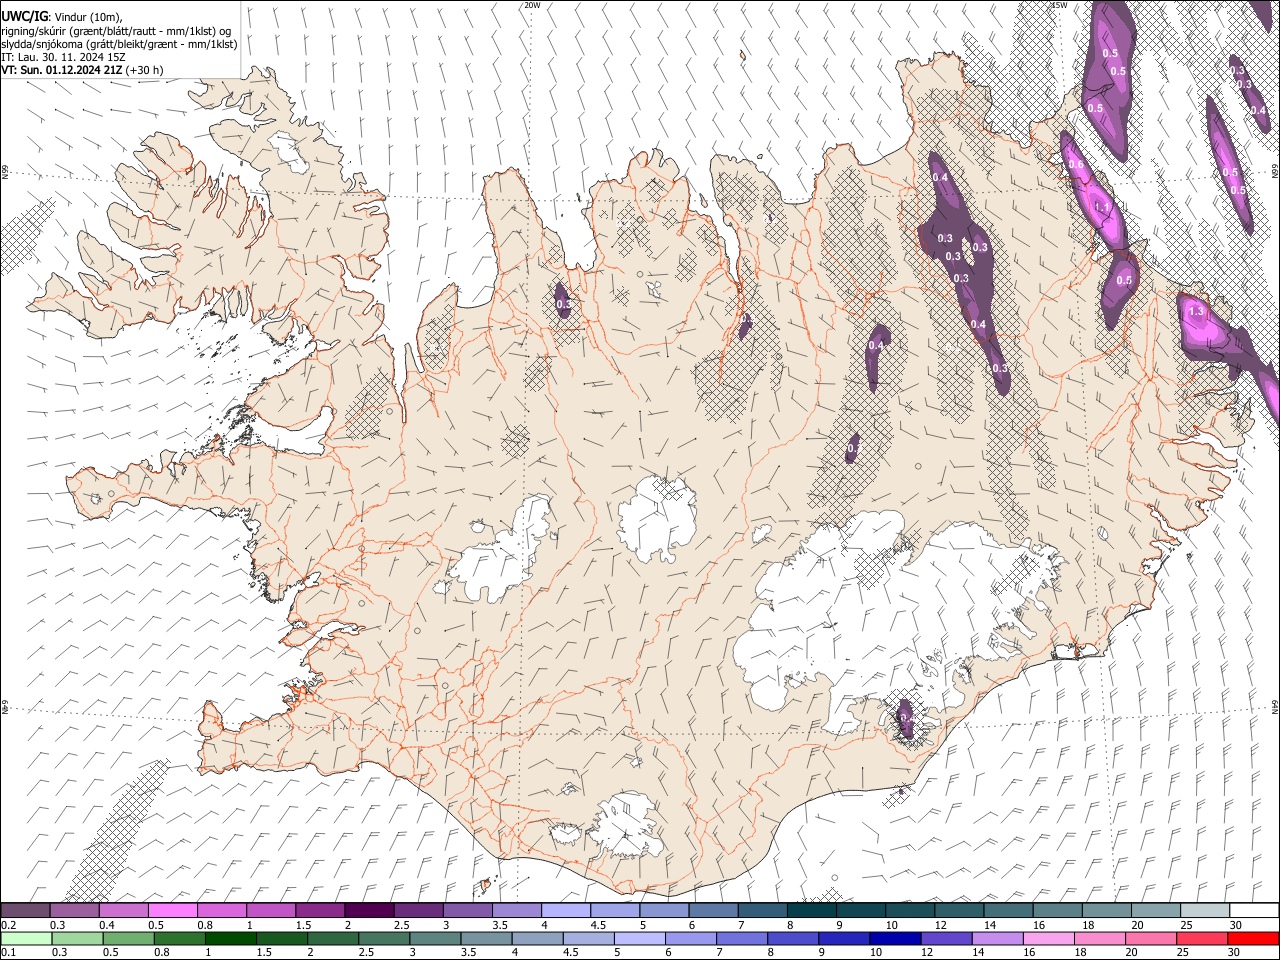Click the valid time "VT: Sun. 01.12.2024 21Z (+30 h)"
The width and height of the screenshot is (1280, 960).
click(x=82, y=70)
